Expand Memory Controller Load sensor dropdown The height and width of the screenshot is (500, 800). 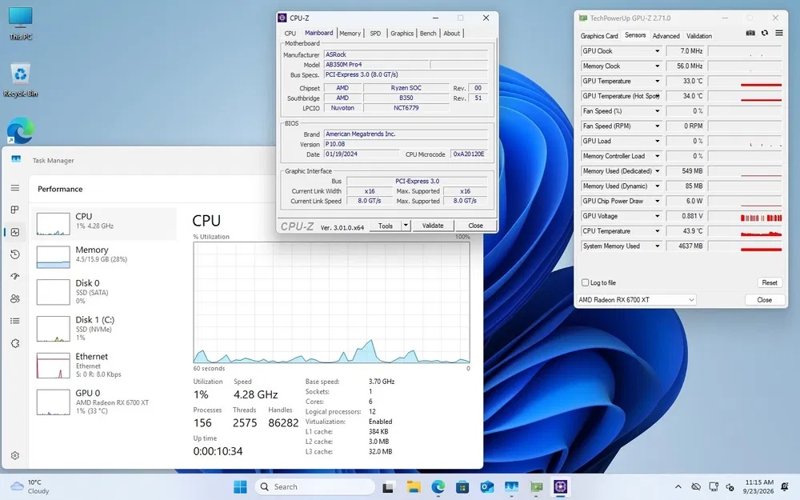coord(657,156)
